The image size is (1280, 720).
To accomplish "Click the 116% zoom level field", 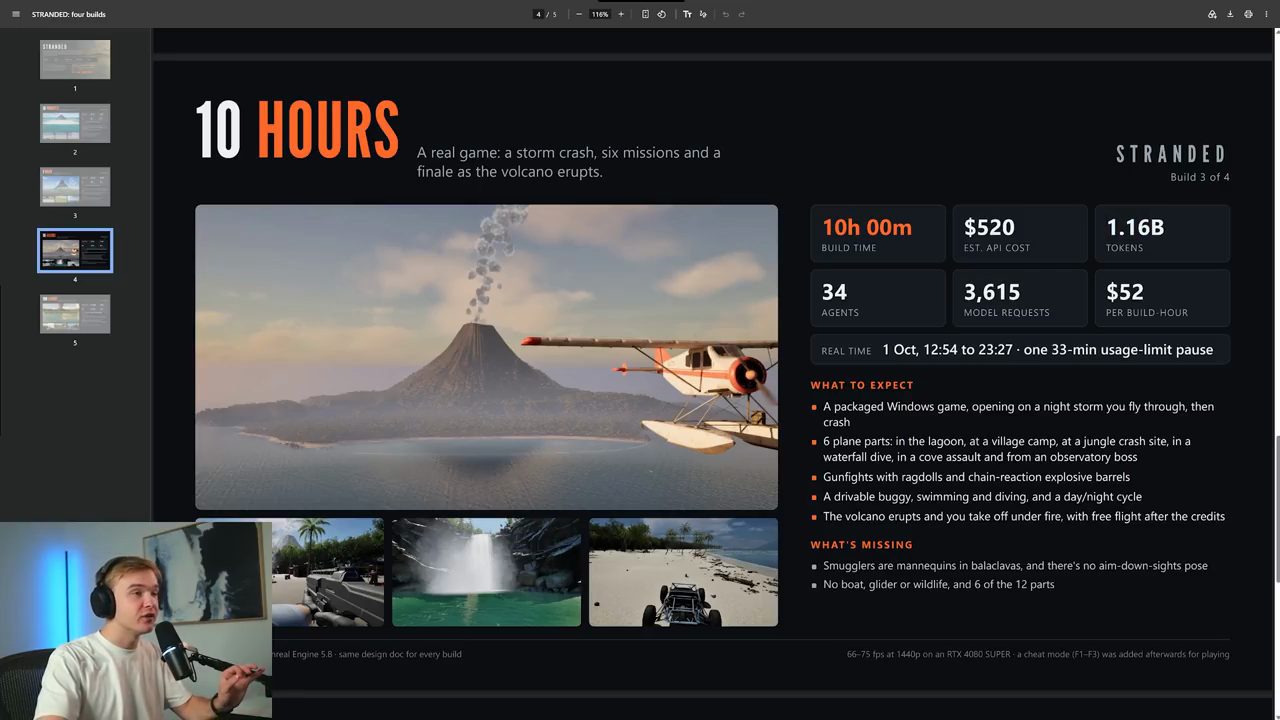I will point(600,14).
